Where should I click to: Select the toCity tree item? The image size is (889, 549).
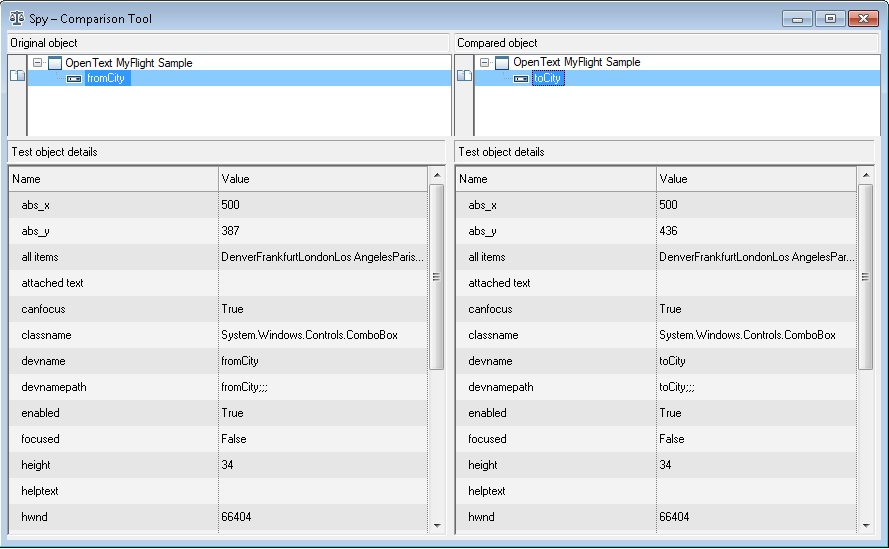[x=548, y=78]
